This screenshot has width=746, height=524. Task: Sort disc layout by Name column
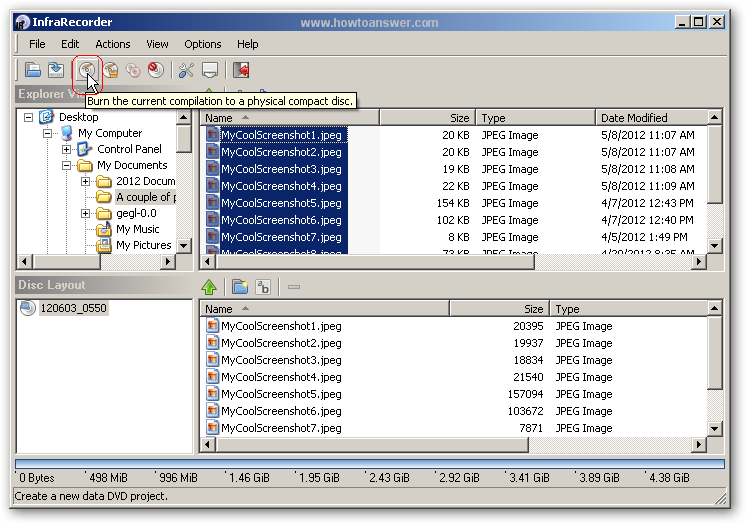[324, 309]
